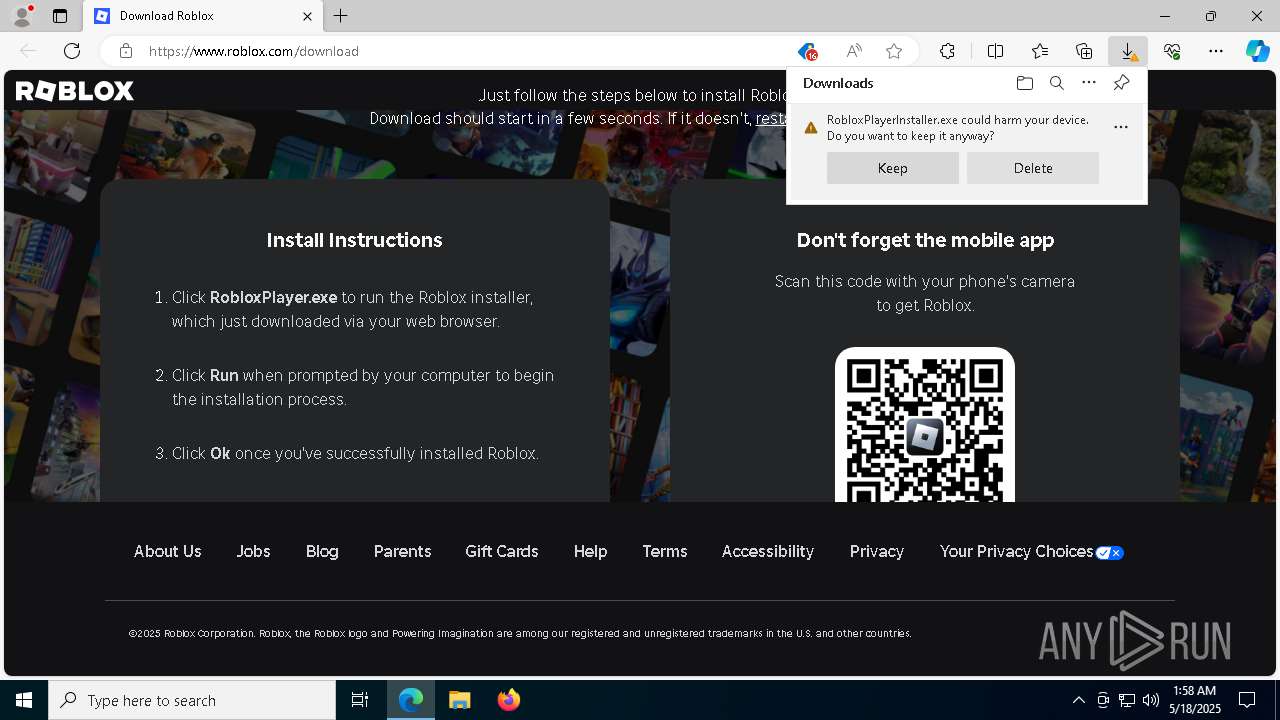Launch Firefox from the taskbar
The width and height of the screenshot is (1280, 720).
509,700
